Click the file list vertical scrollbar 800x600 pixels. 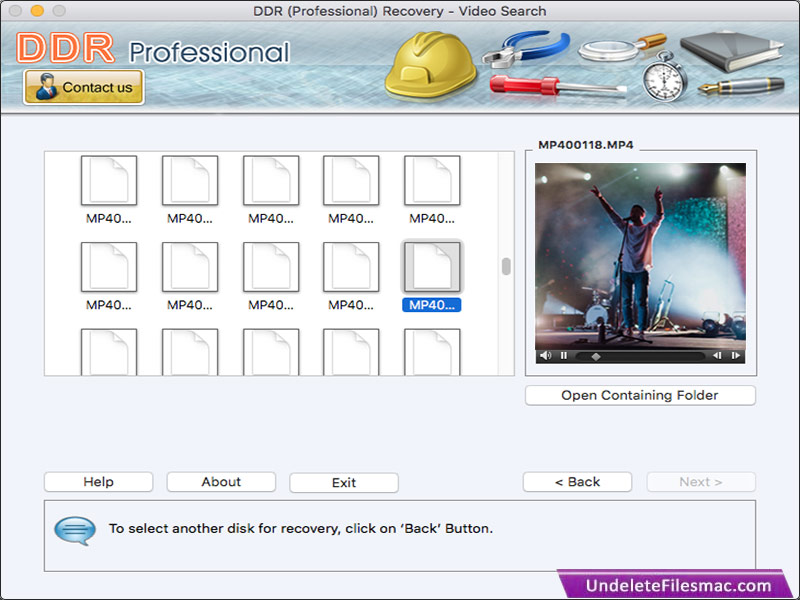506,266
